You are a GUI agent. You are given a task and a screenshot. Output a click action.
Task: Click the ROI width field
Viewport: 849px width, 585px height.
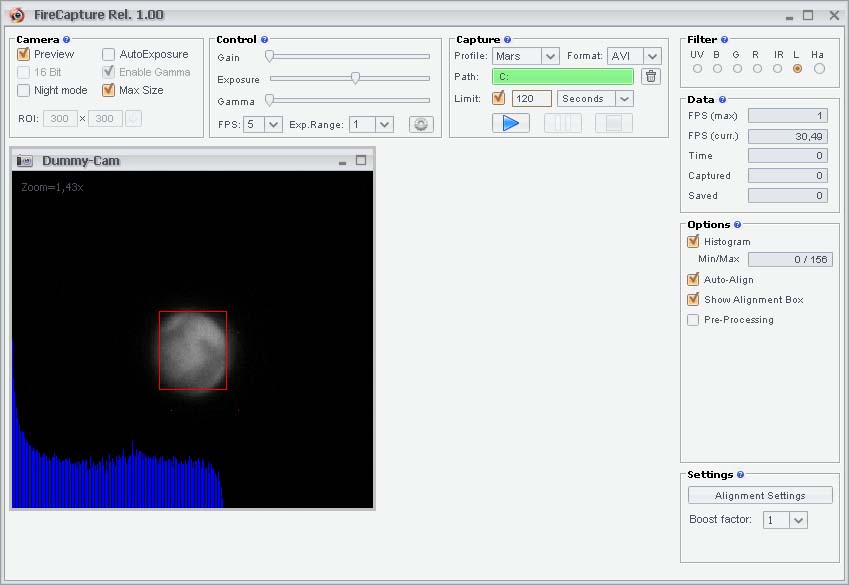(x=60, y=119)
